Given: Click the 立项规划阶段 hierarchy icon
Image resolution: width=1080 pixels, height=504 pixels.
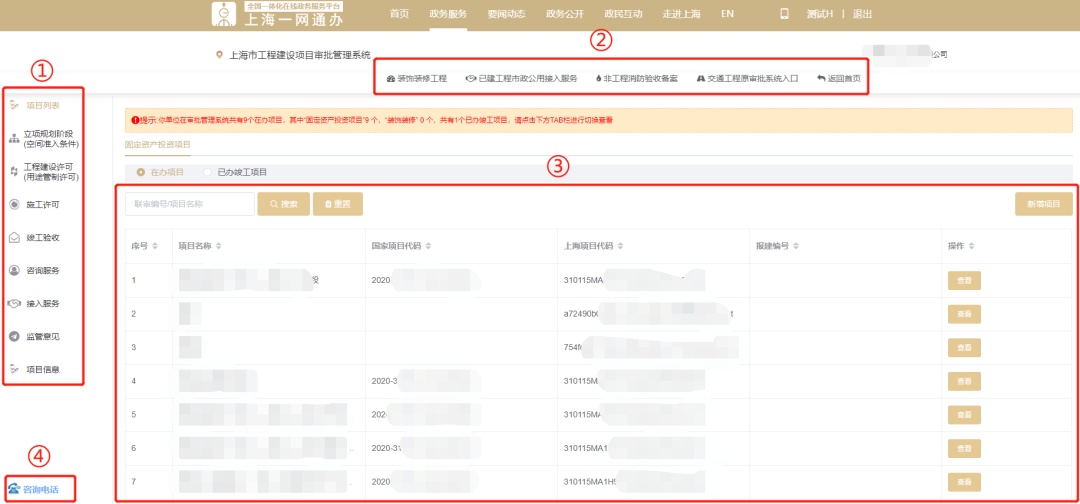Looking at the screenshot, I should coord(14,138).
